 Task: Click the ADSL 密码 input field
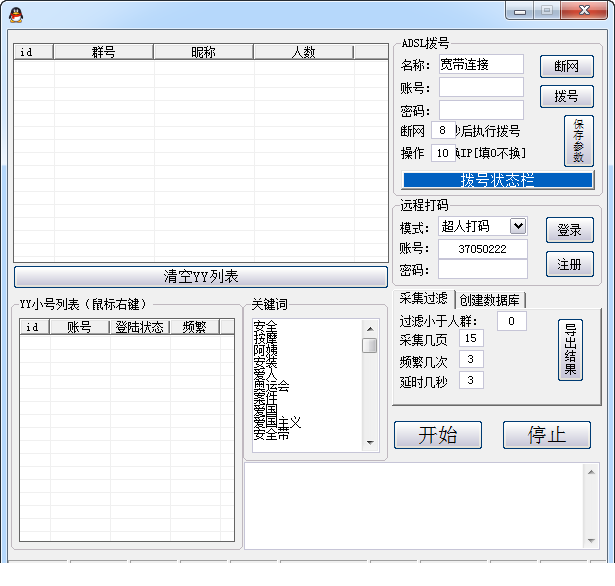[481, 110]
